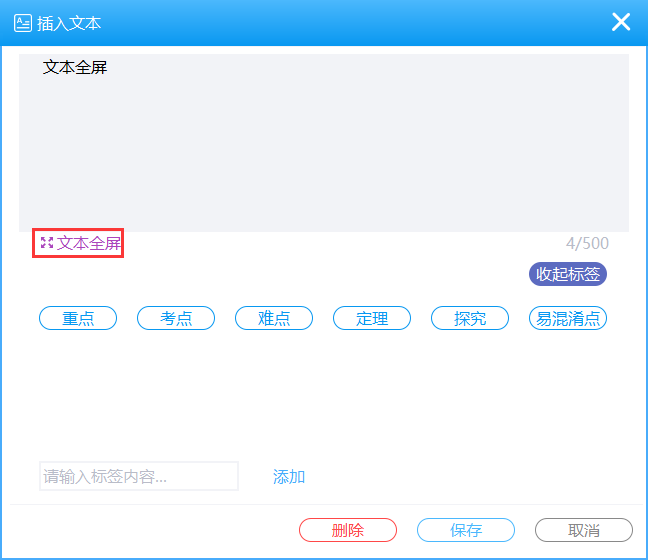Click the typed text 文本全屏 in editor
The image size is (648, 560).
75,67
